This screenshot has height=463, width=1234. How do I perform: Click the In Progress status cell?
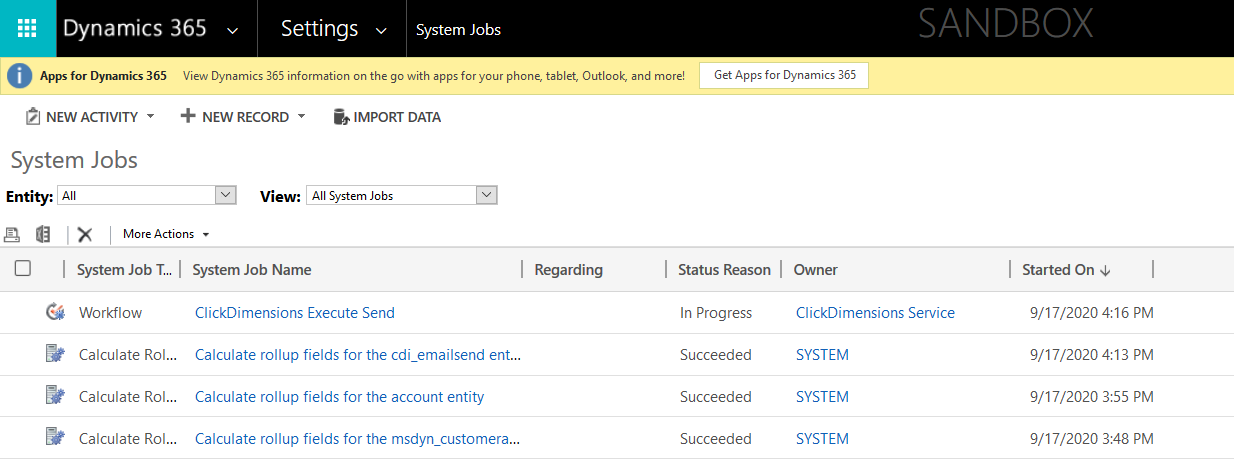coord(716,313)
